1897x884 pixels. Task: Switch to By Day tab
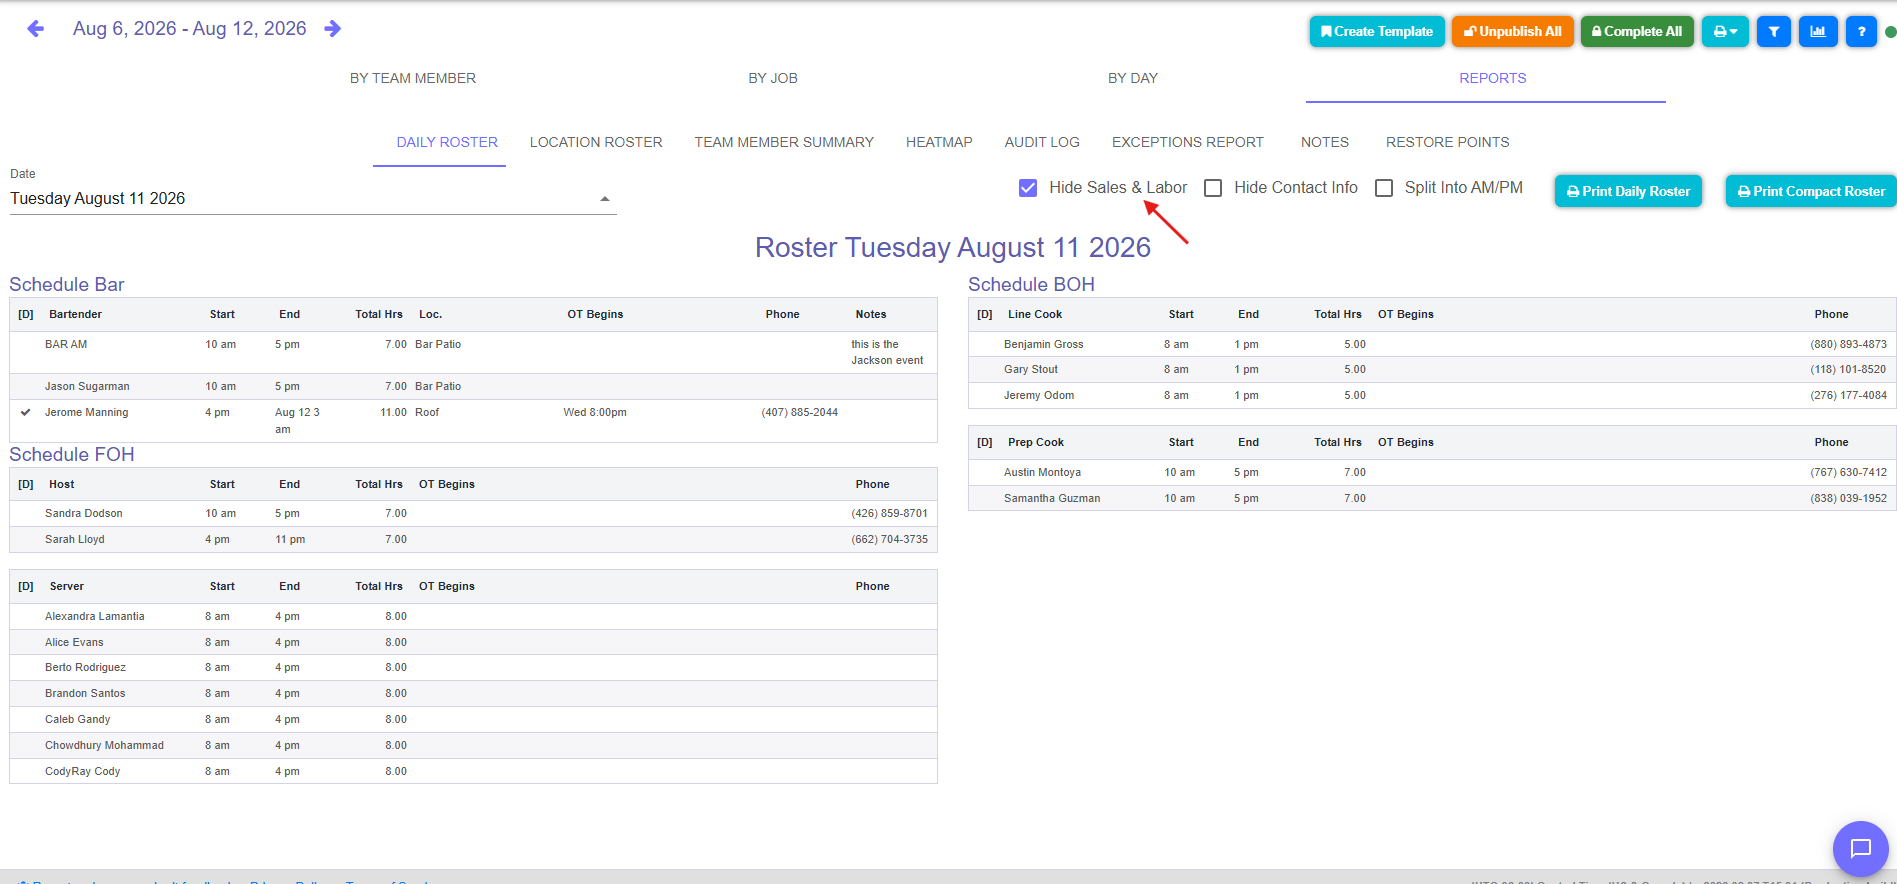[x=1133, y=78]
